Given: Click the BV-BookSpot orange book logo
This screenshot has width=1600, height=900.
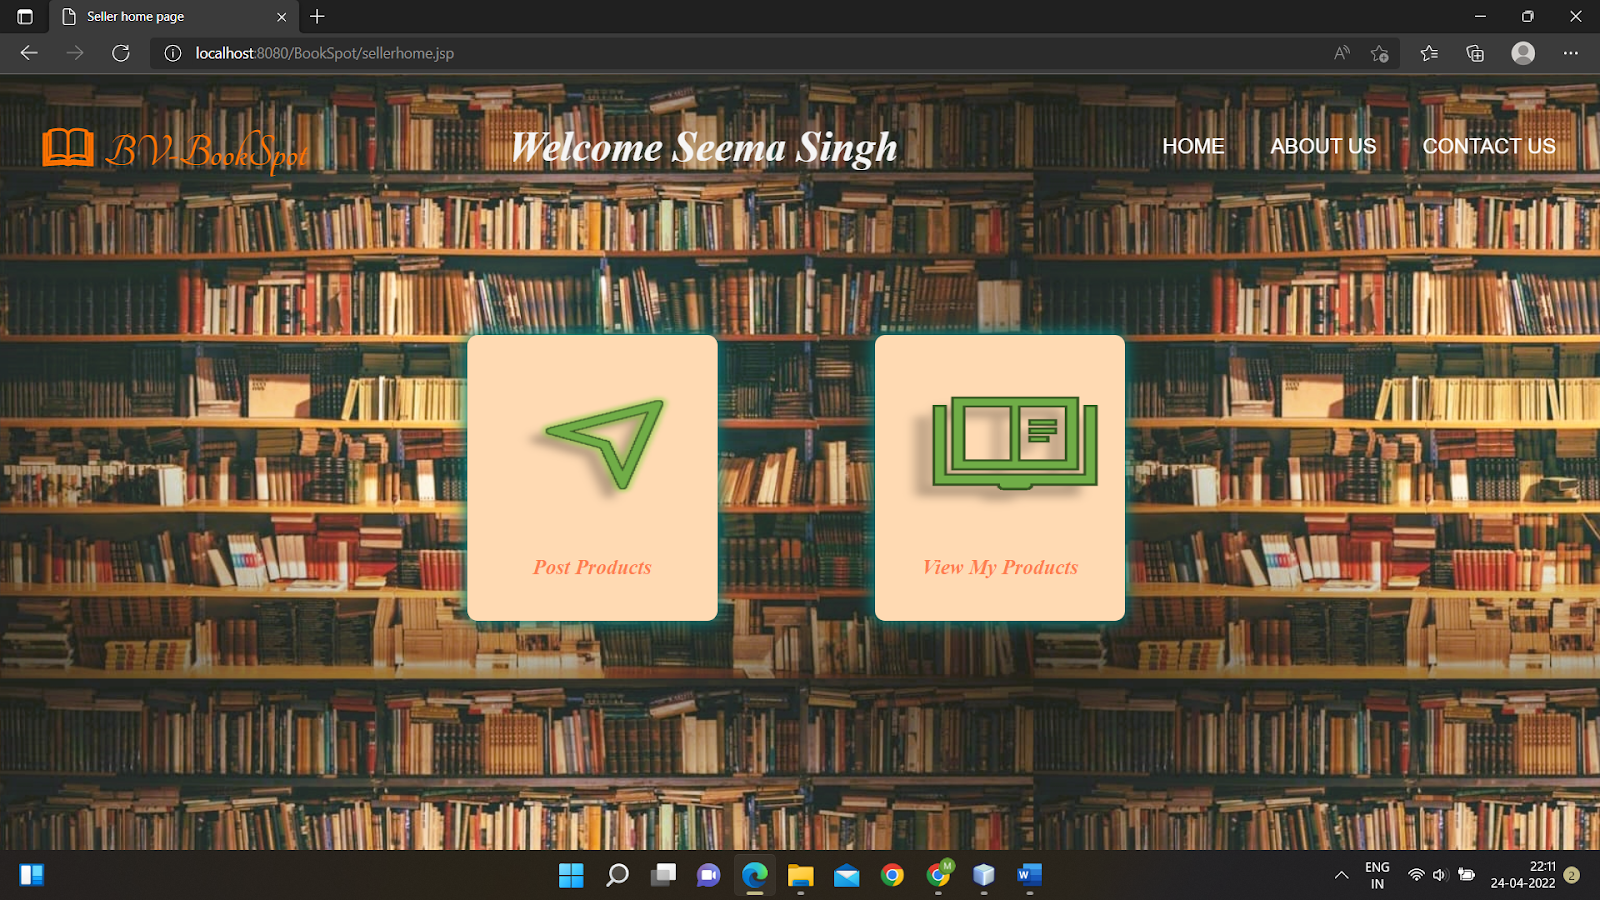Looking at the screenshot, I should coord(68,148).
